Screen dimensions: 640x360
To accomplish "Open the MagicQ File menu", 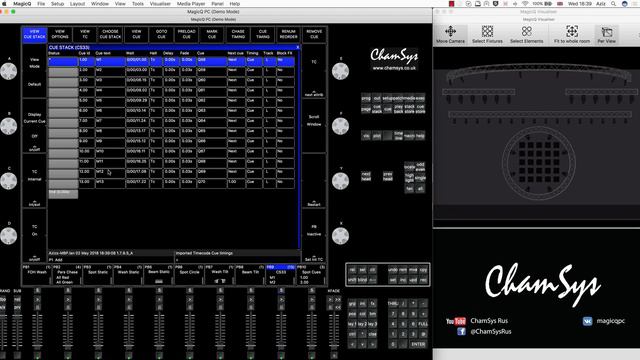I will (41, 4).
